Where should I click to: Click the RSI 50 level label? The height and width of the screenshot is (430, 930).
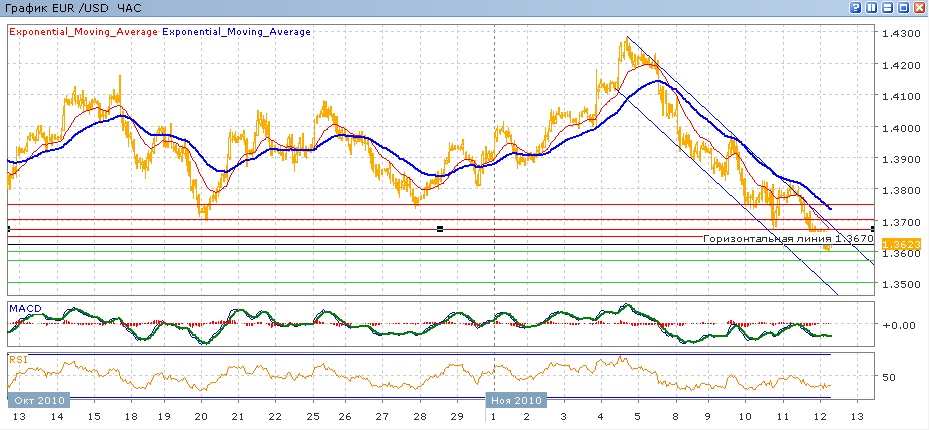coord(888,377)
